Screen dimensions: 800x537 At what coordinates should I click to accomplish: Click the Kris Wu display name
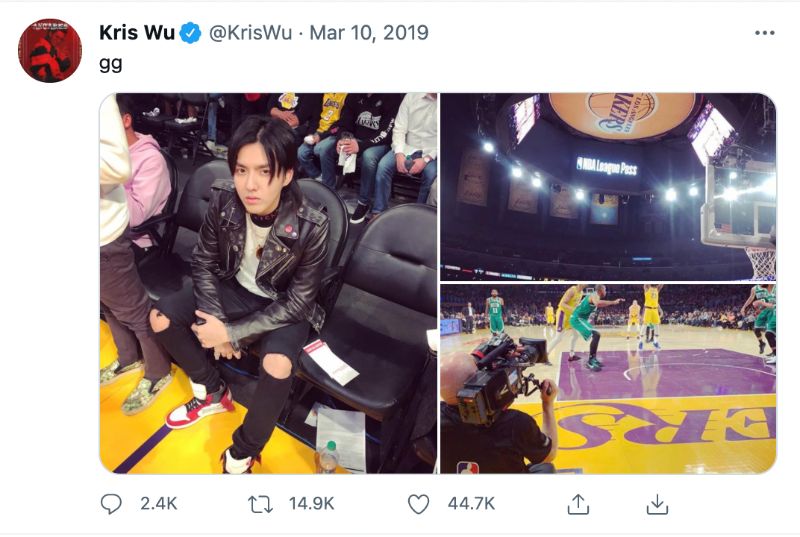click(136, 33)
